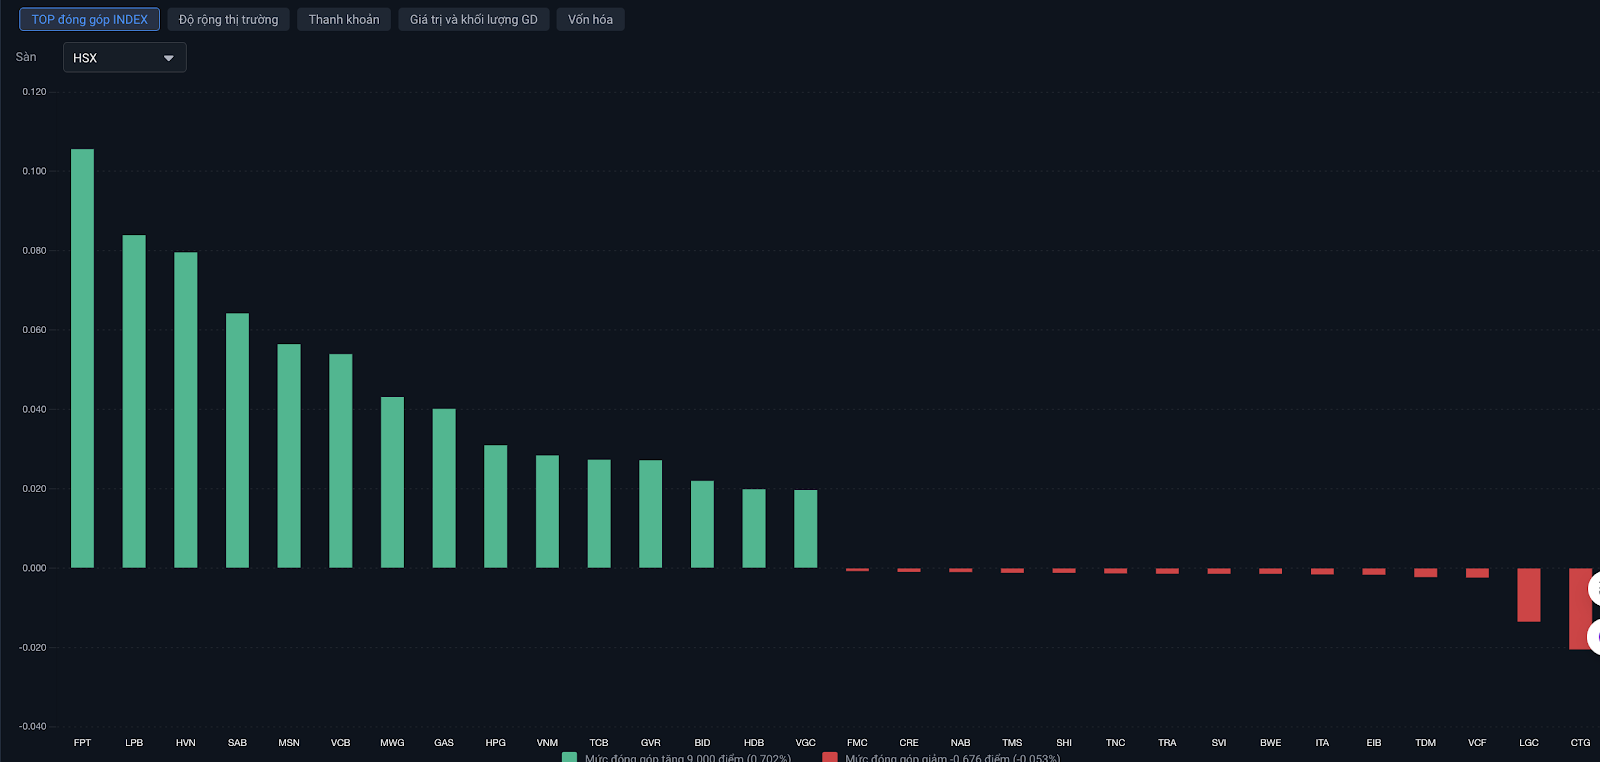Screen dimensions: 1600x762
Task: Switch to the Vốn hóa tab
Action: [590, 19]
